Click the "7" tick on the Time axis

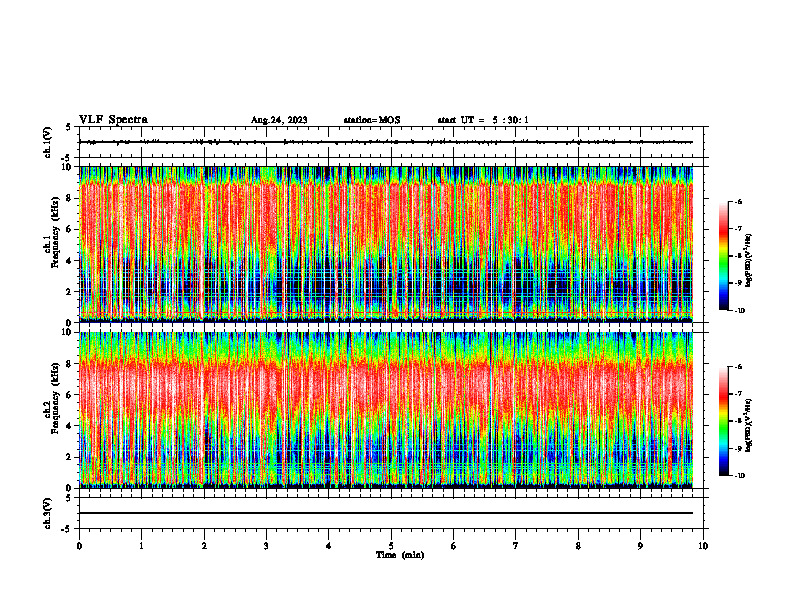[x=516, y=546]
